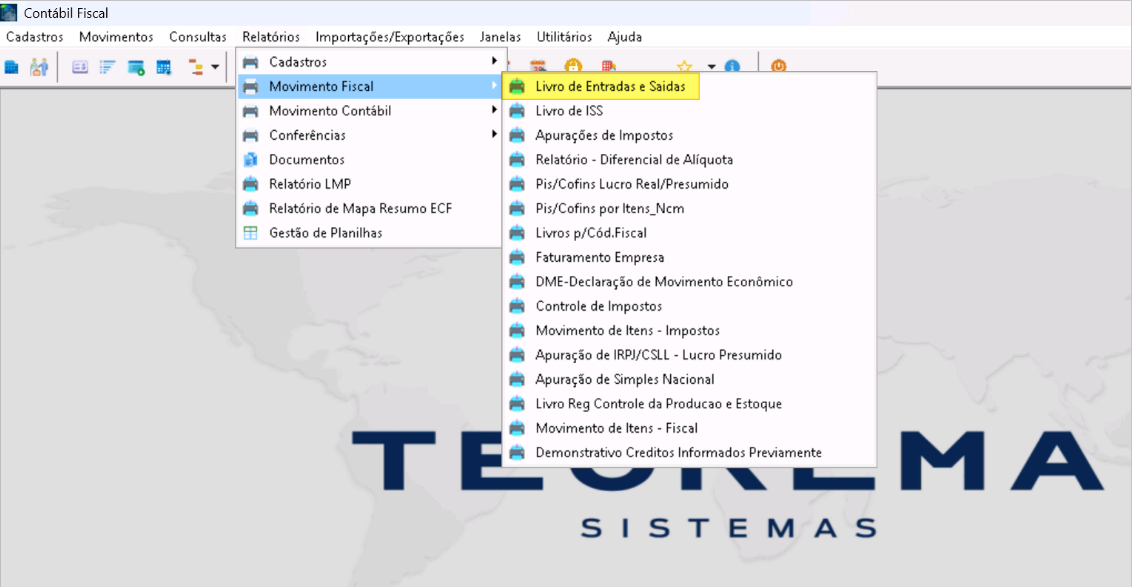Open the Cadastros menu in the menu bar
This screenshot has height=587, width=1133.
point(35,37)
